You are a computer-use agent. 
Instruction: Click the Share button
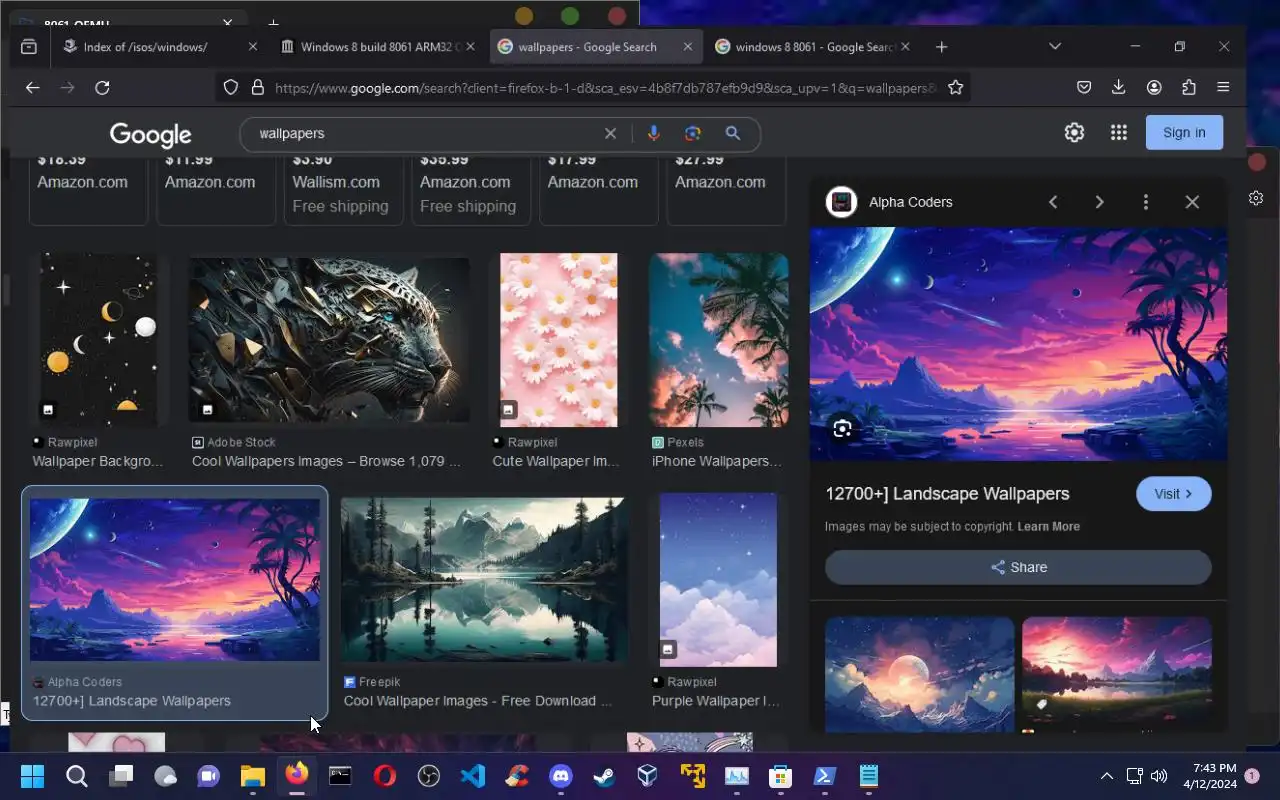1018,567
